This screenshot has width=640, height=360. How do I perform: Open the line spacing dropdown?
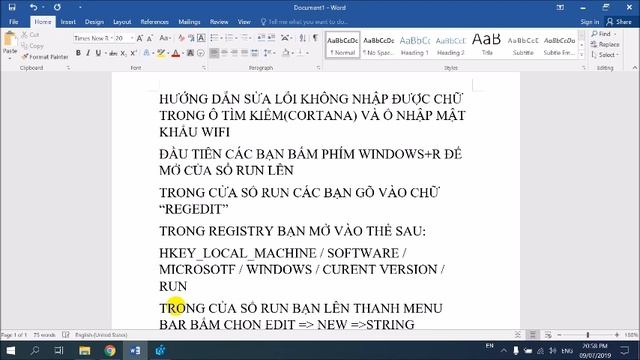click(x=274, y=53)
